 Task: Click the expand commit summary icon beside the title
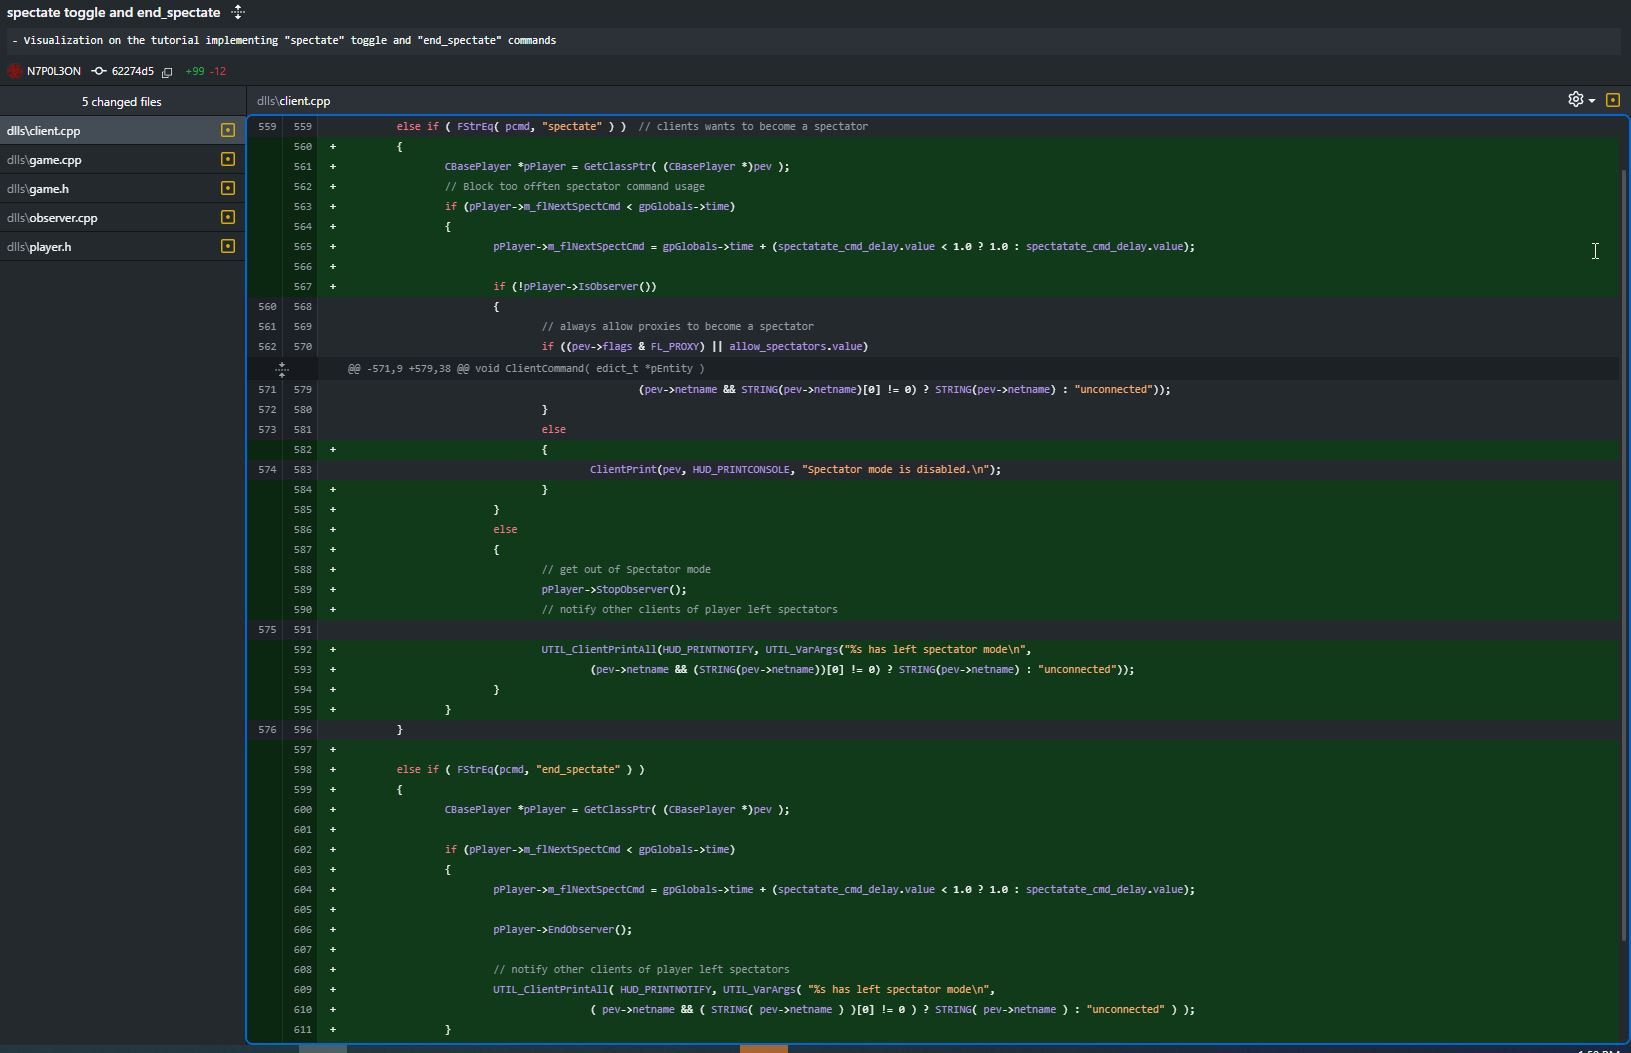tap(238, 12)
